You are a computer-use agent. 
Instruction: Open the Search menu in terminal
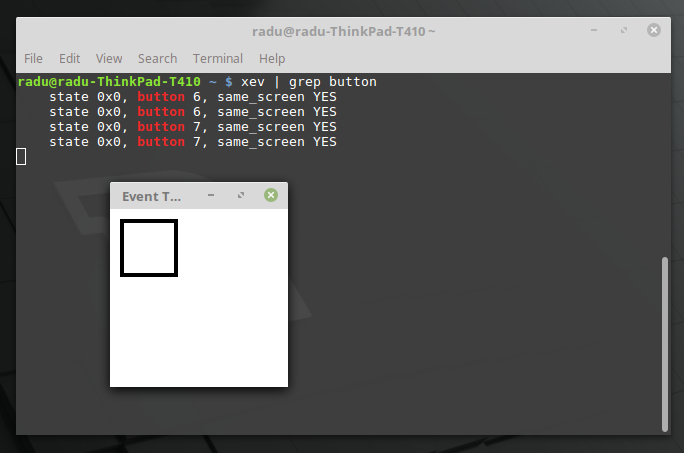(157, 58)
